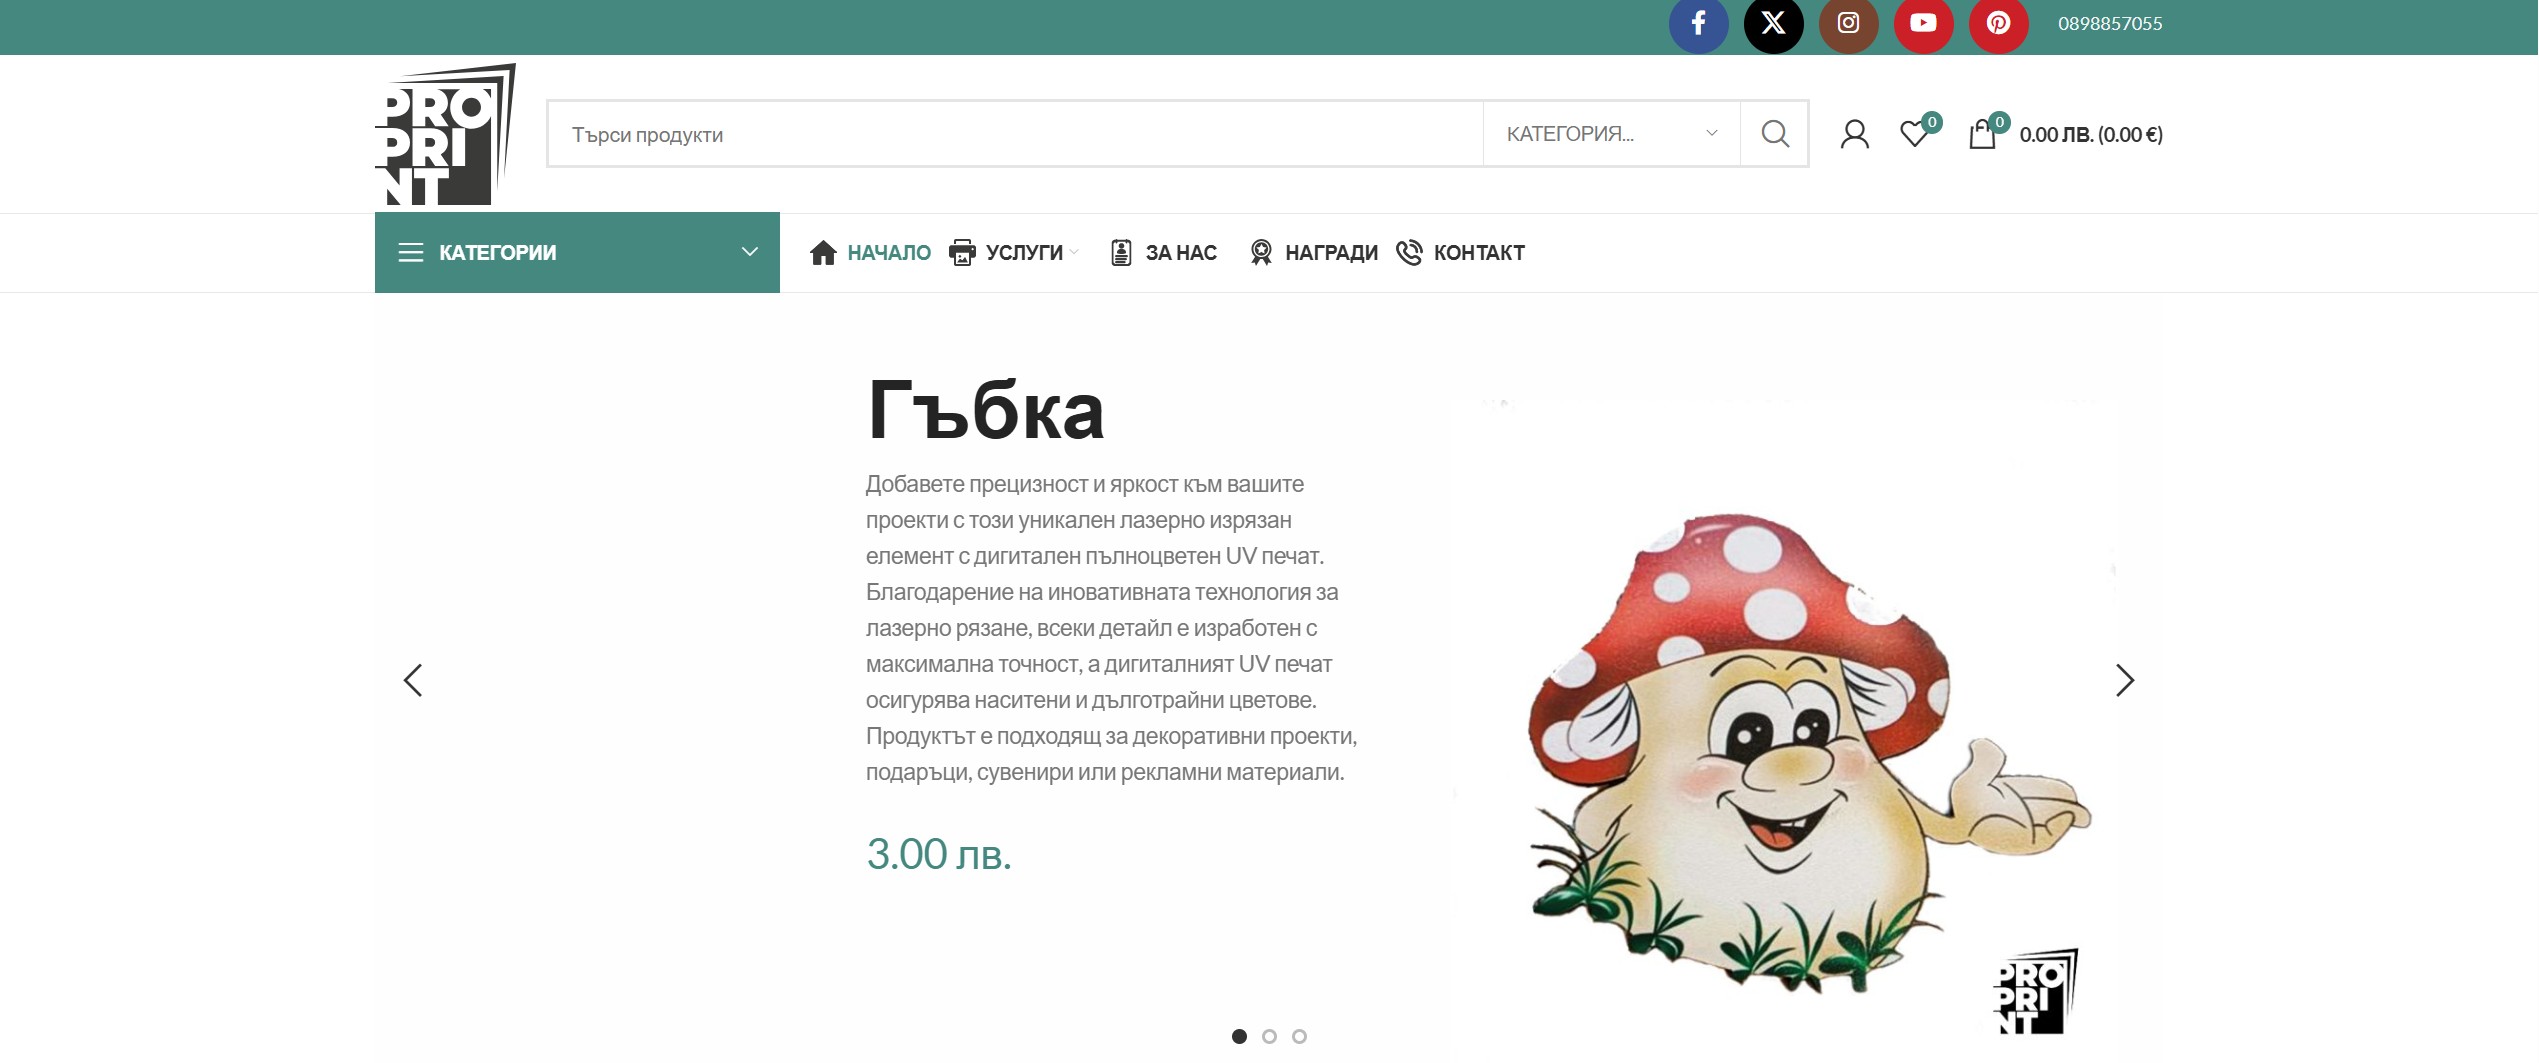2539x1063 pixels.
Task: Click the phone icon beside КОНТАКТ
Action: point(1409,253)
